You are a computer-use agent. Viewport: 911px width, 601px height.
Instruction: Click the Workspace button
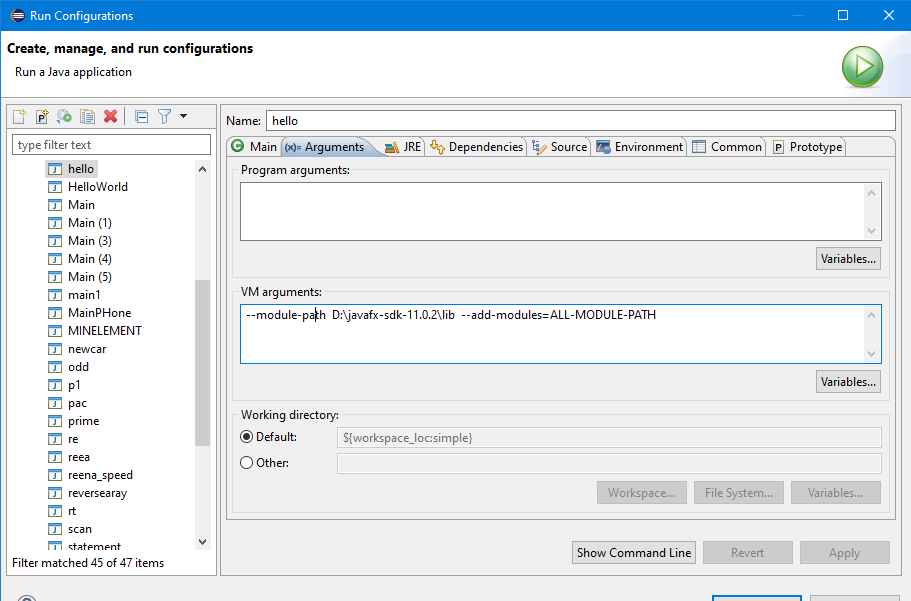coord(641,492)
